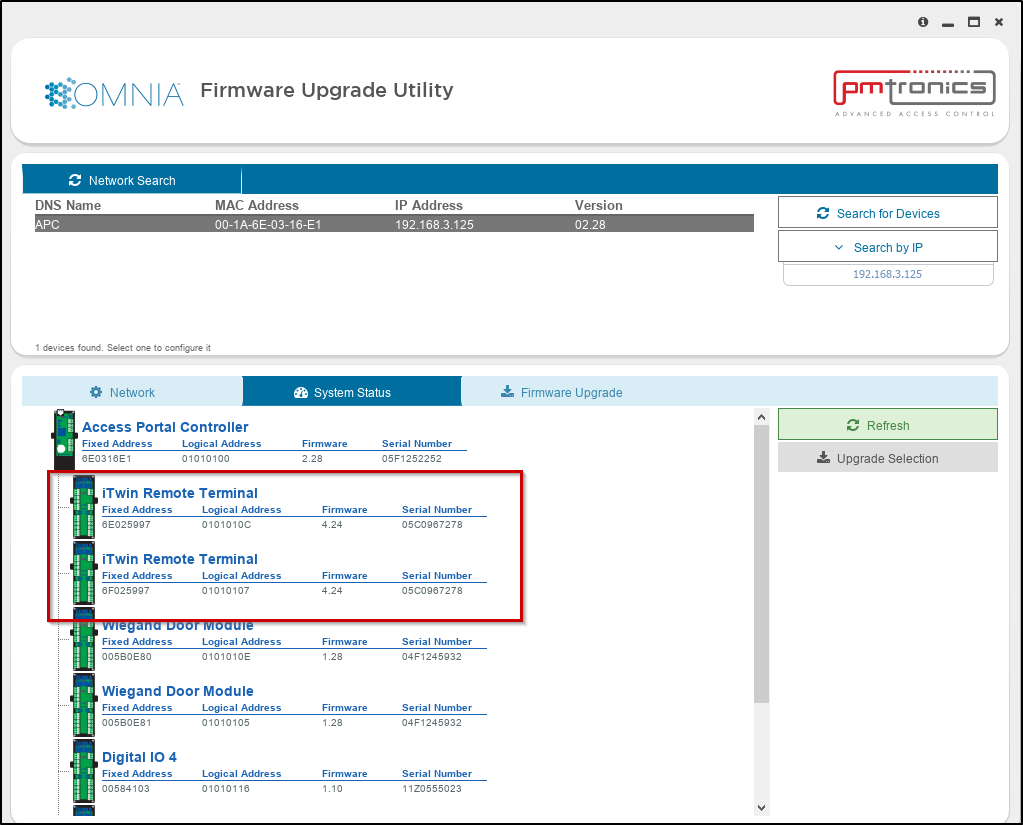
Task: Click the info icon in title bar
Action: pyautogui.click(x=923, y=22)
